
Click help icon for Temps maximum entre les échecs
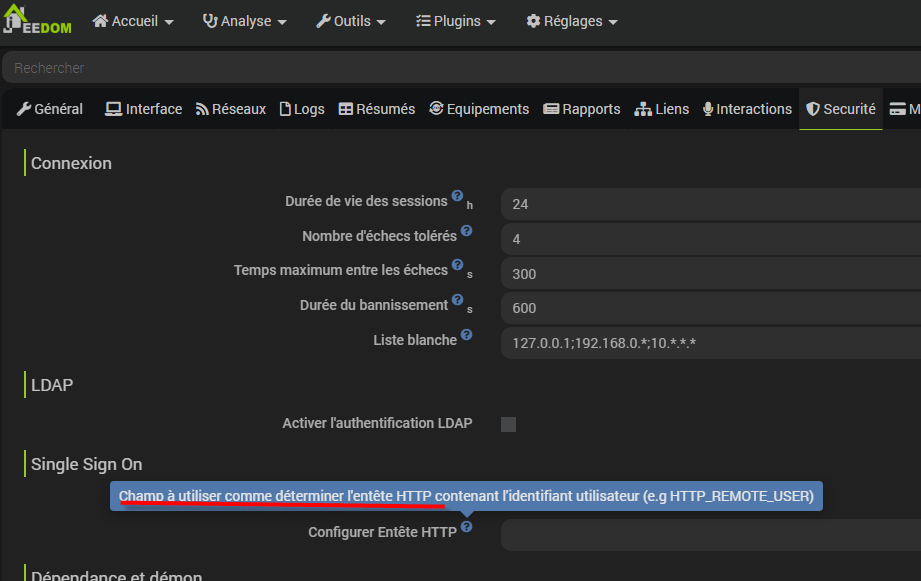(x=458, y=264)
